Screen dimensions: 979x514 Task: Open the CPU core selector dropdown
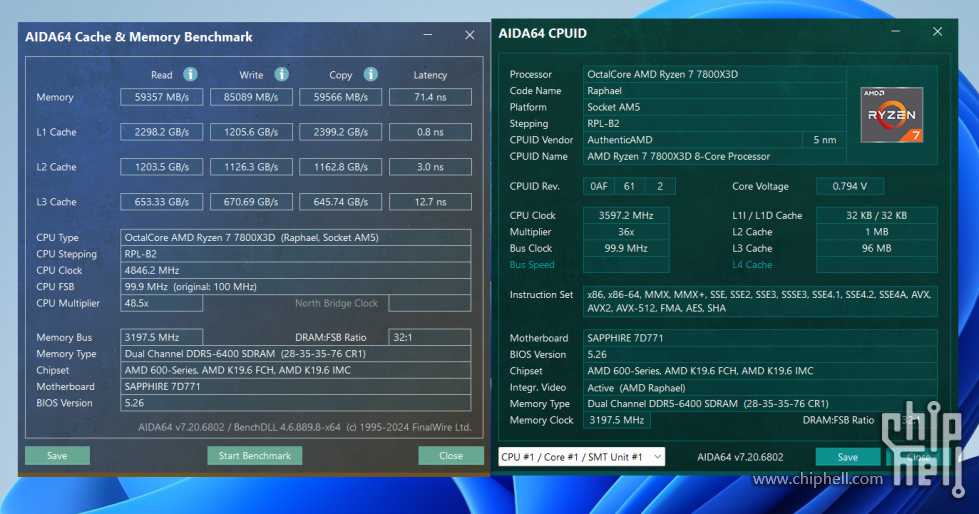pos(581,457)
